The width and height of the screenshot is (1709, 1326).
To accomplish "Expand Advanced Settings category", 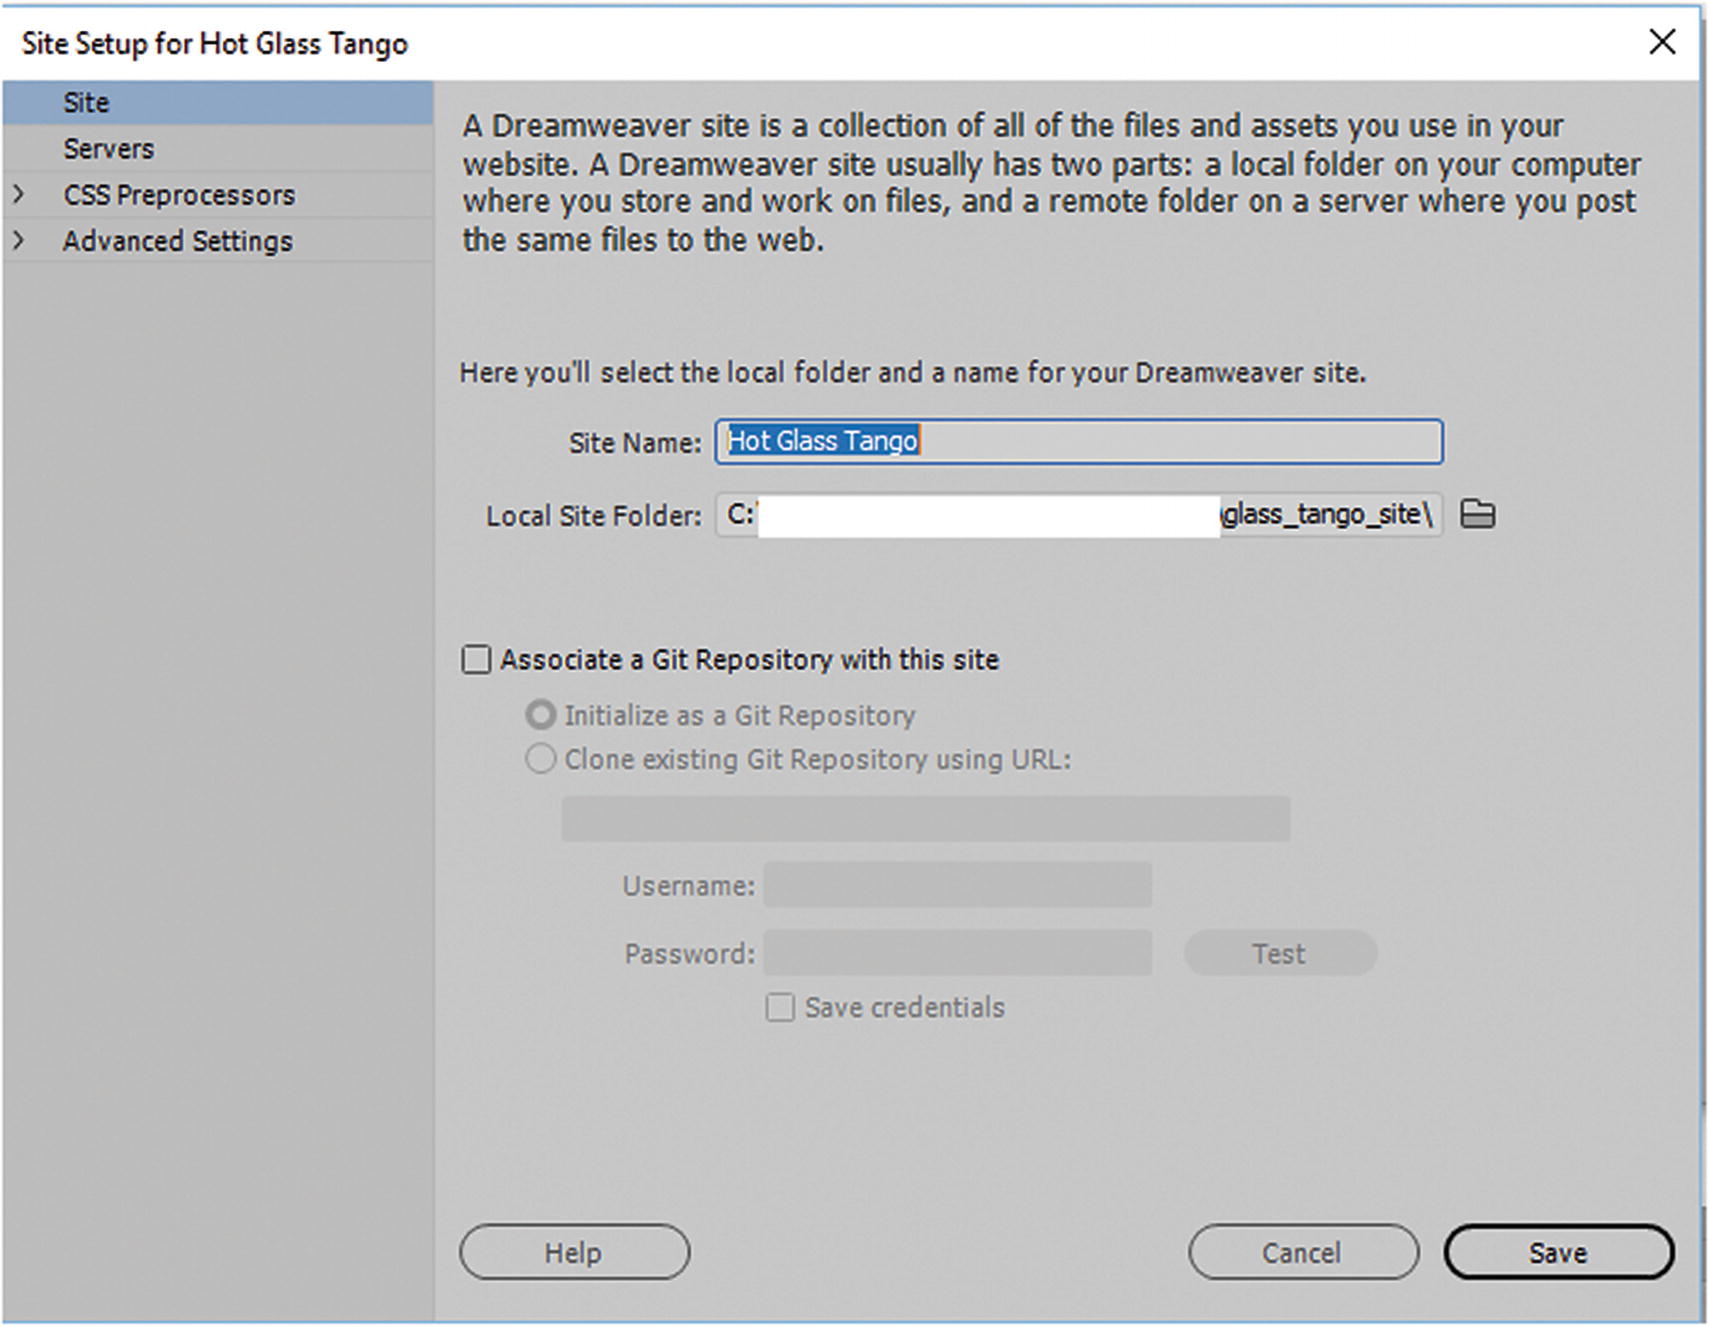I will click(x=18, y=241).
